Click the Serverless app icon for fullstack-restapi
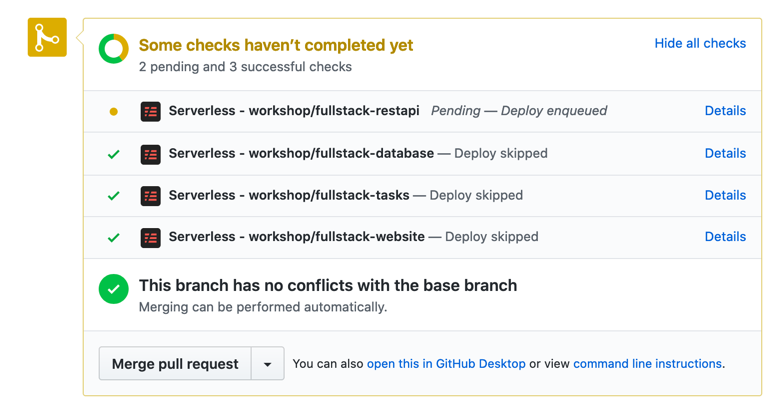778x415 pixels. tap(150, 112)
